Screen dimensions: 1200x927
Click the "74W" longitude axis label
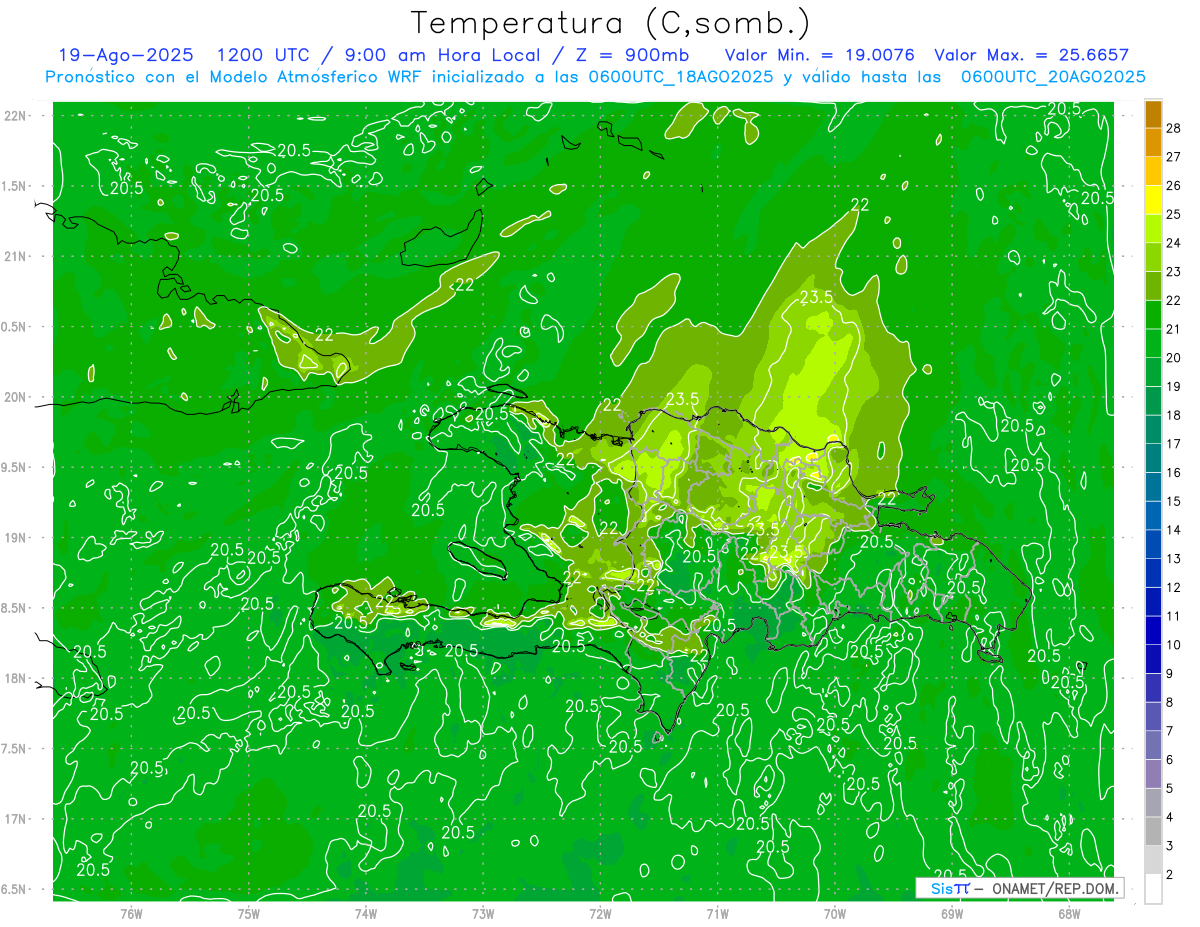tap(365, 913)
